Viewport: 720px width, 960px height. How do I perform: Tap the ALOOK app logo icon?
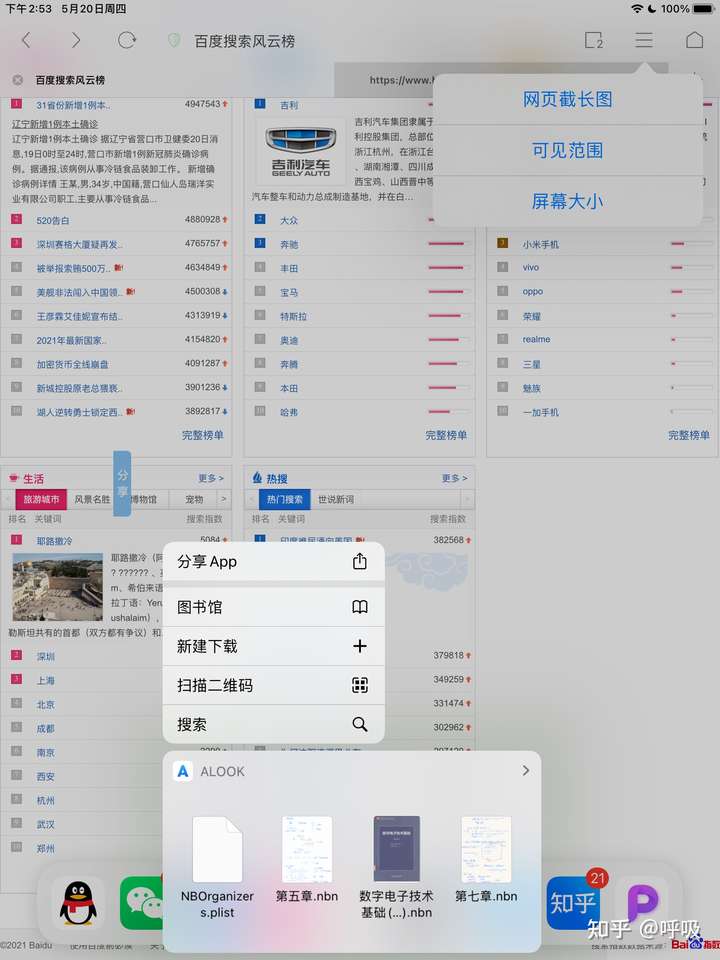182,771
